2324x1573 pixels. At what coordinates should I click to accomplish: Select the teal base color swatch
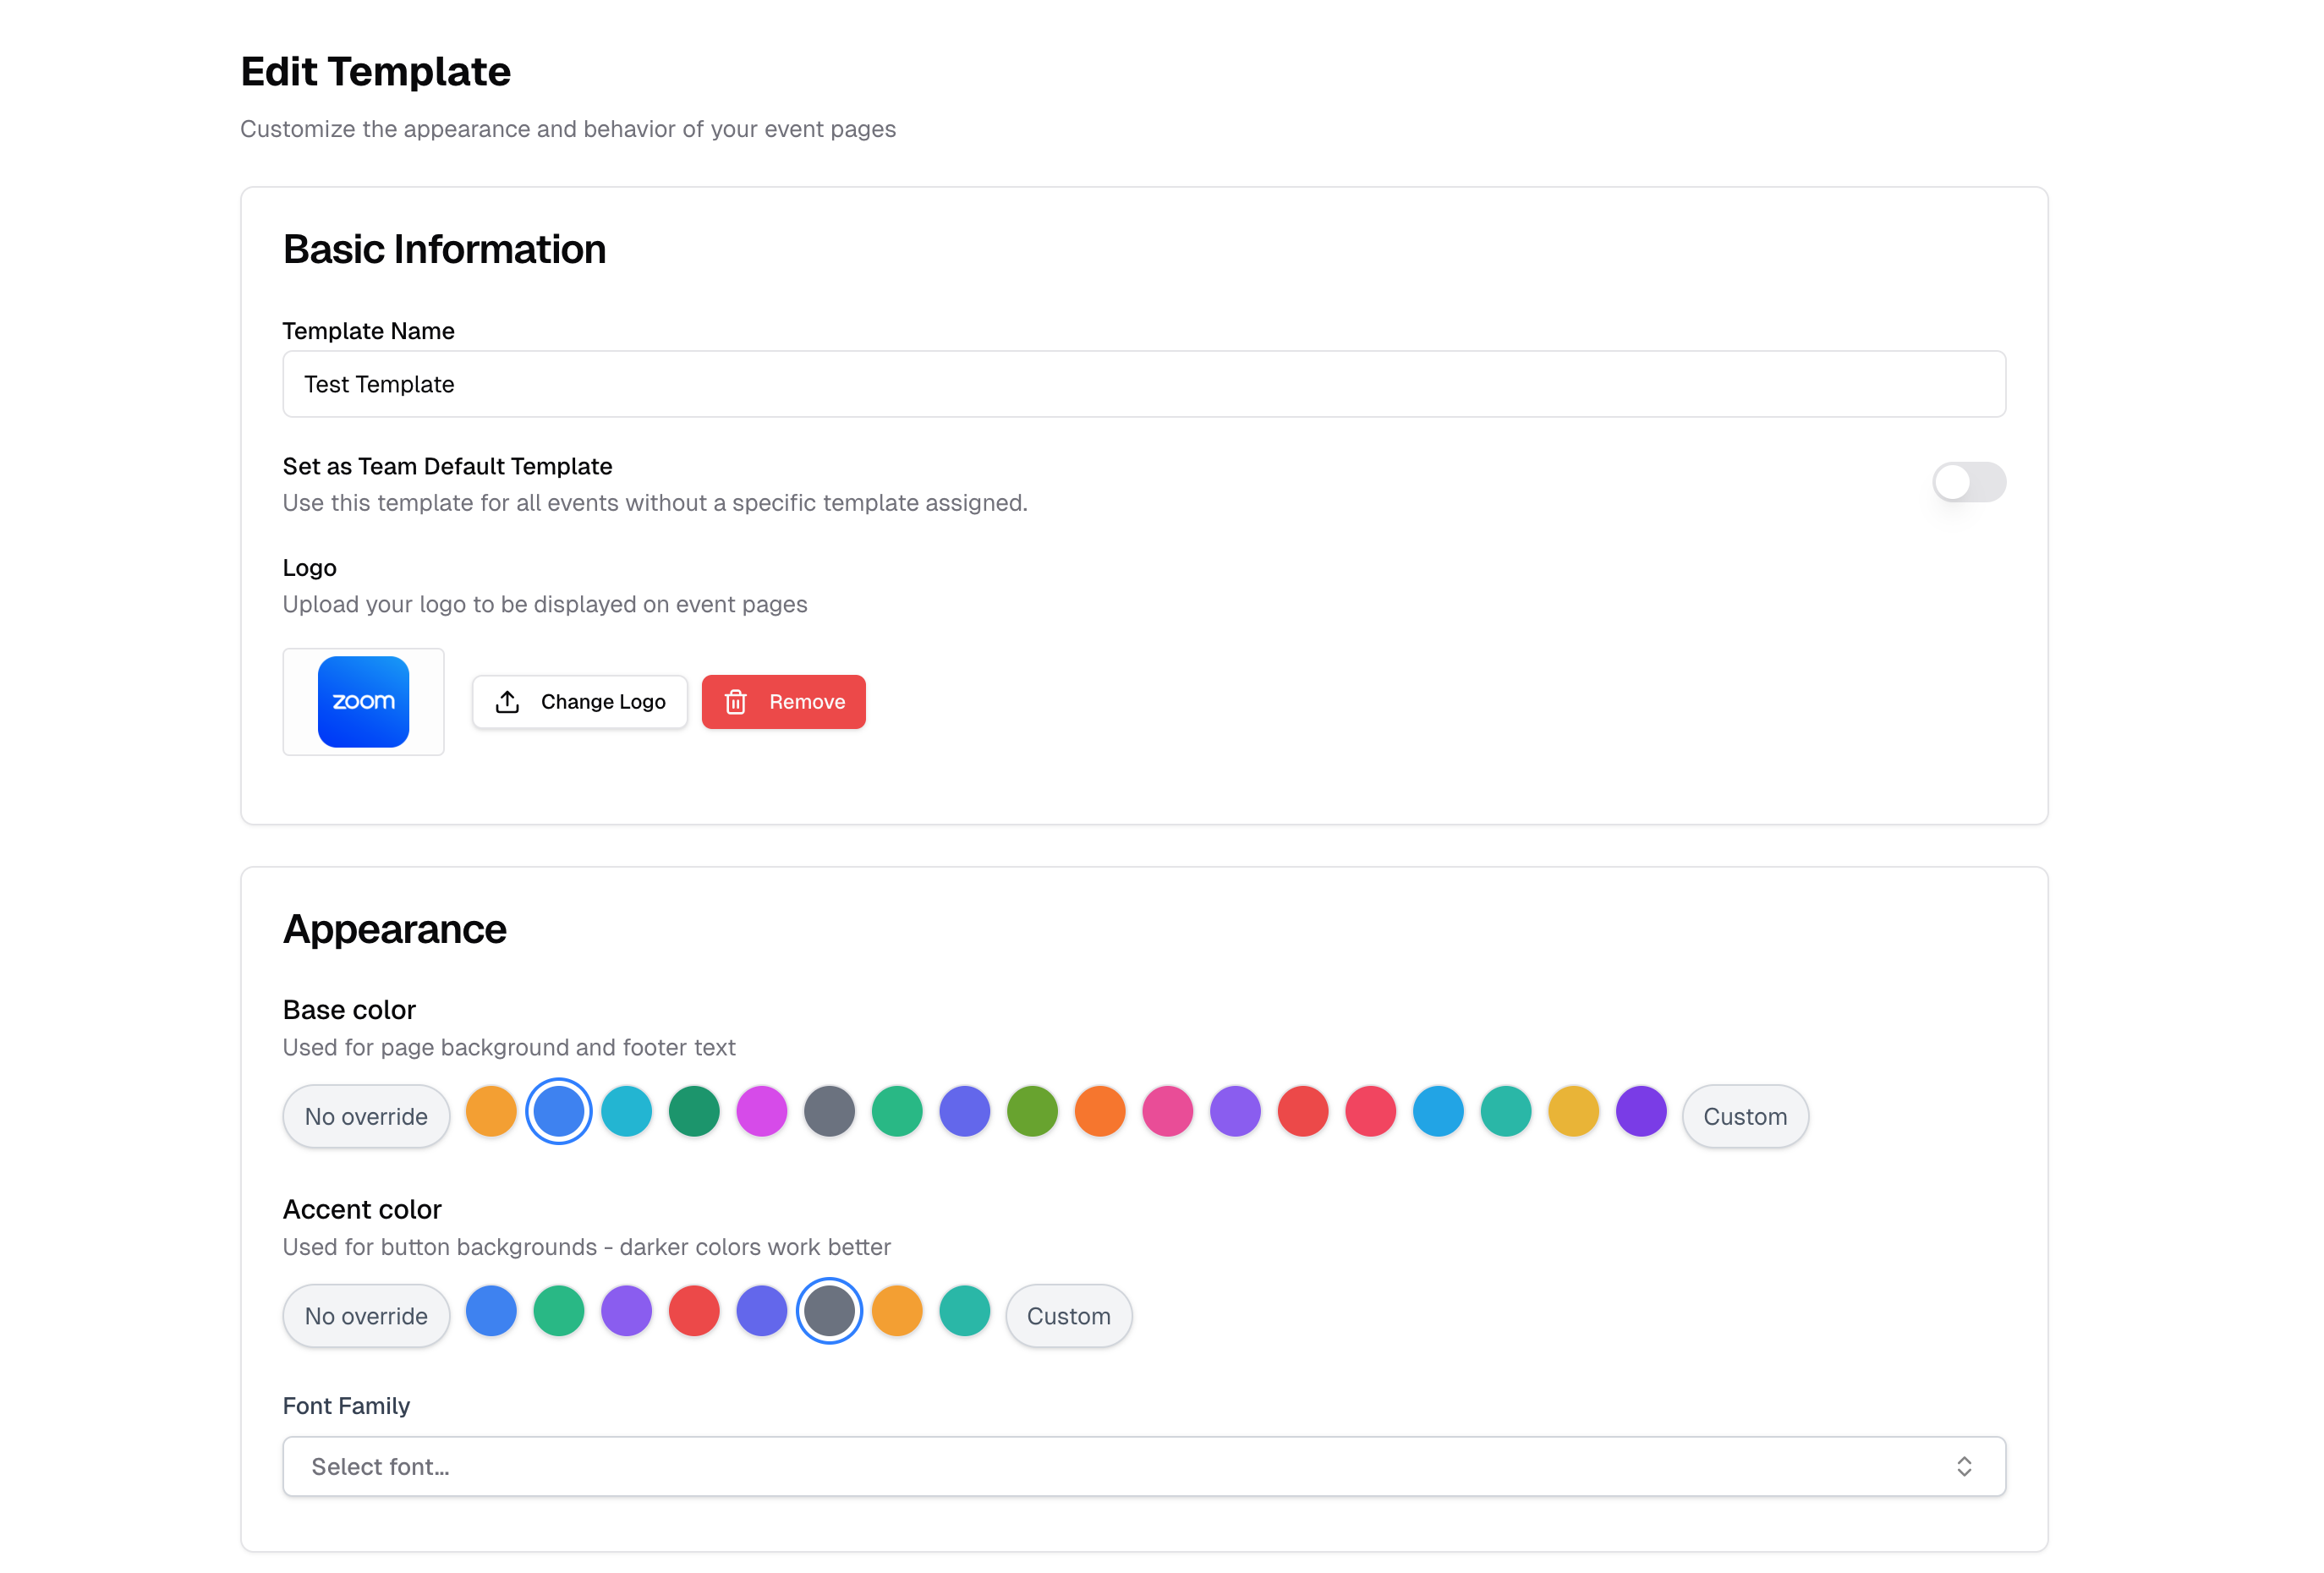pyautogui.click(x=626, y=1110)
